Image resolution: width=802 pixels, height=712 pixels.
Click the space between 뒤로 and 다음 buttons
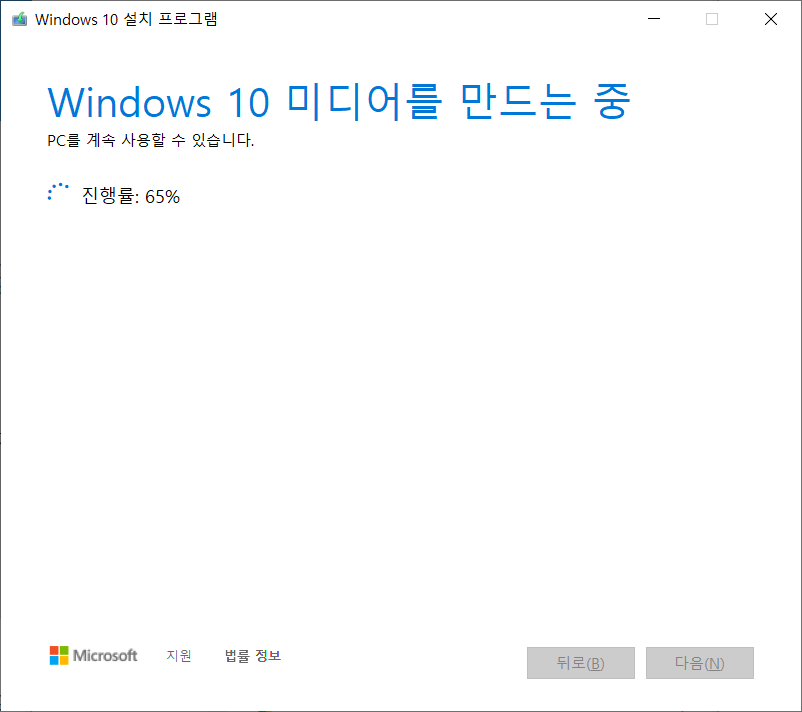642,663
